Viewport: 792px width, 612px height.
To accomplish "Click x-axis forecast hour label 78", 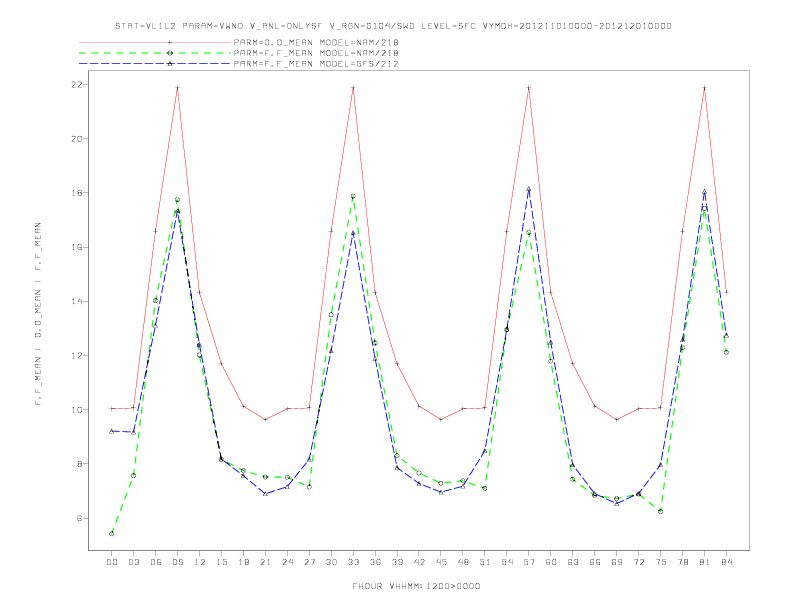I will pyautogui.click(x=682, y=562).
